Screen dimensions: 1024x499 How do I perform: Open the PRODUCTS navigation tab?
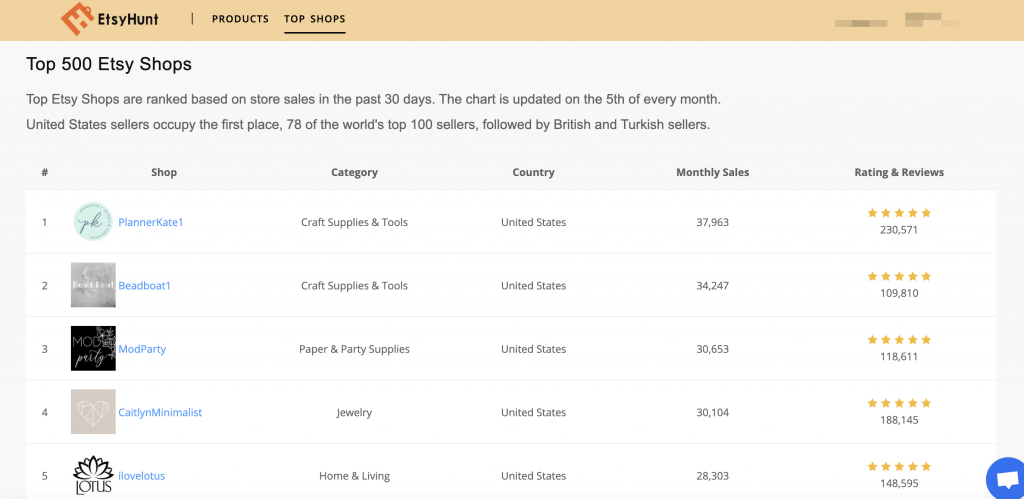pyautogui.click(x=240, y=19)
